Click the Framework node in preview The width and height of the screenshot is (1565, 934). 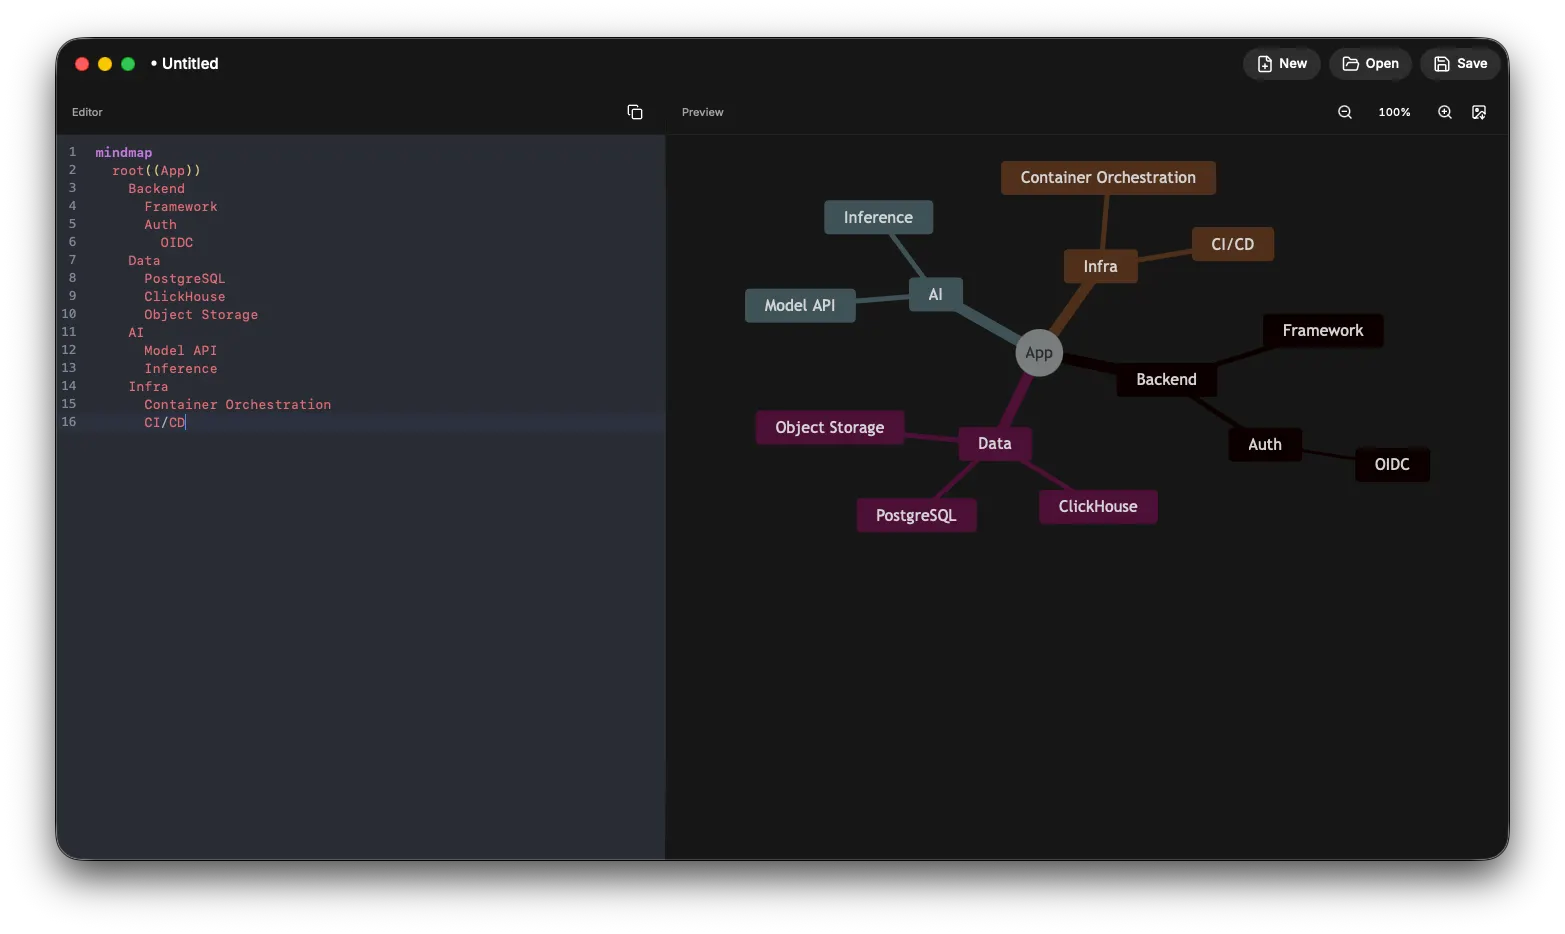click(x=1323, y=331)
